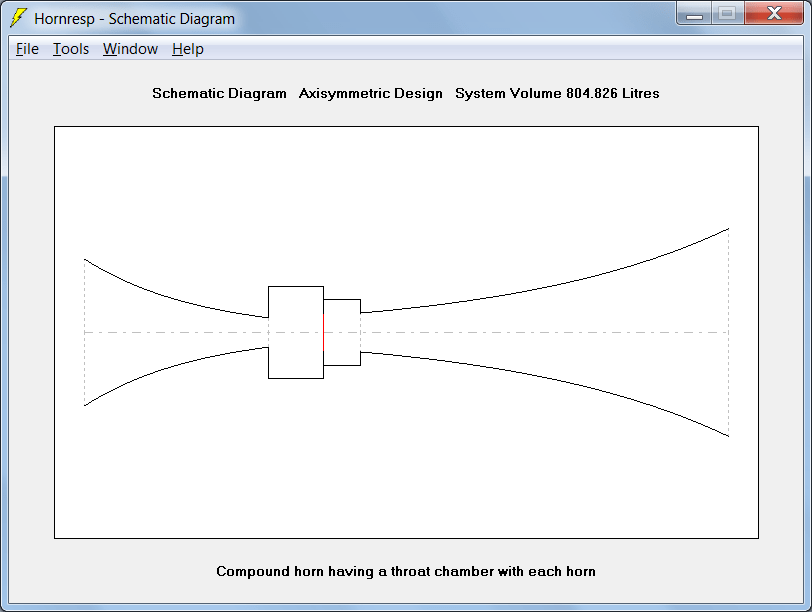Open the Help menu
This screenshot has width=812, height=612.
187,49
